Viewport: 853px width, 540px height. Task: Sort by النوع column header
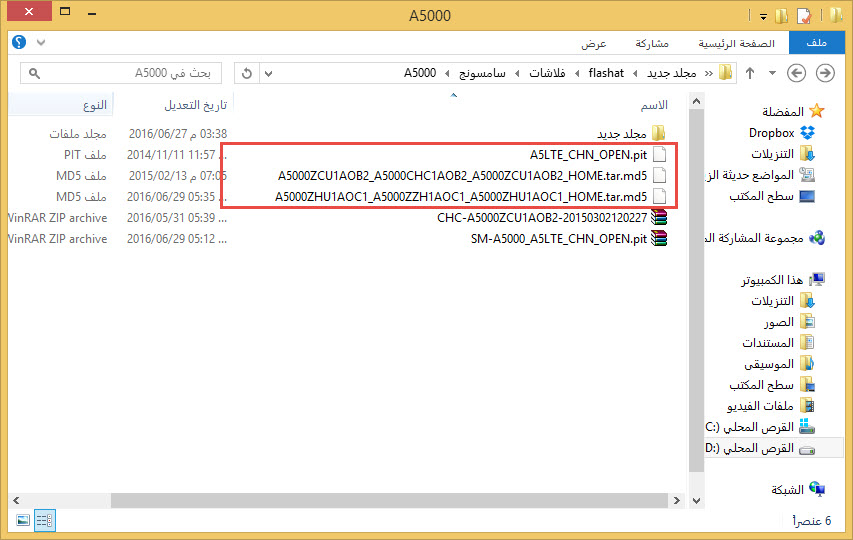click(x=95, y=105)
